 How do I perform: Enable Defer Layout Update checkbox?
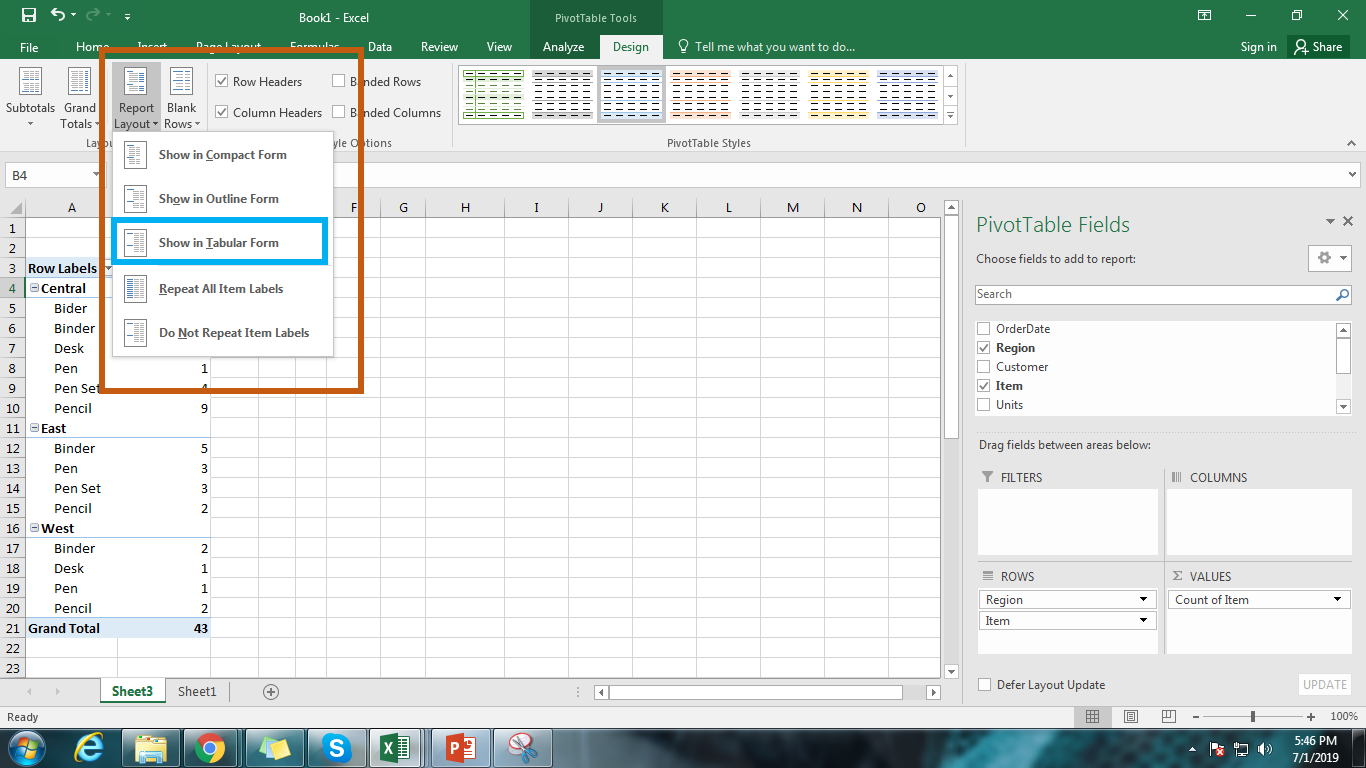985,685
